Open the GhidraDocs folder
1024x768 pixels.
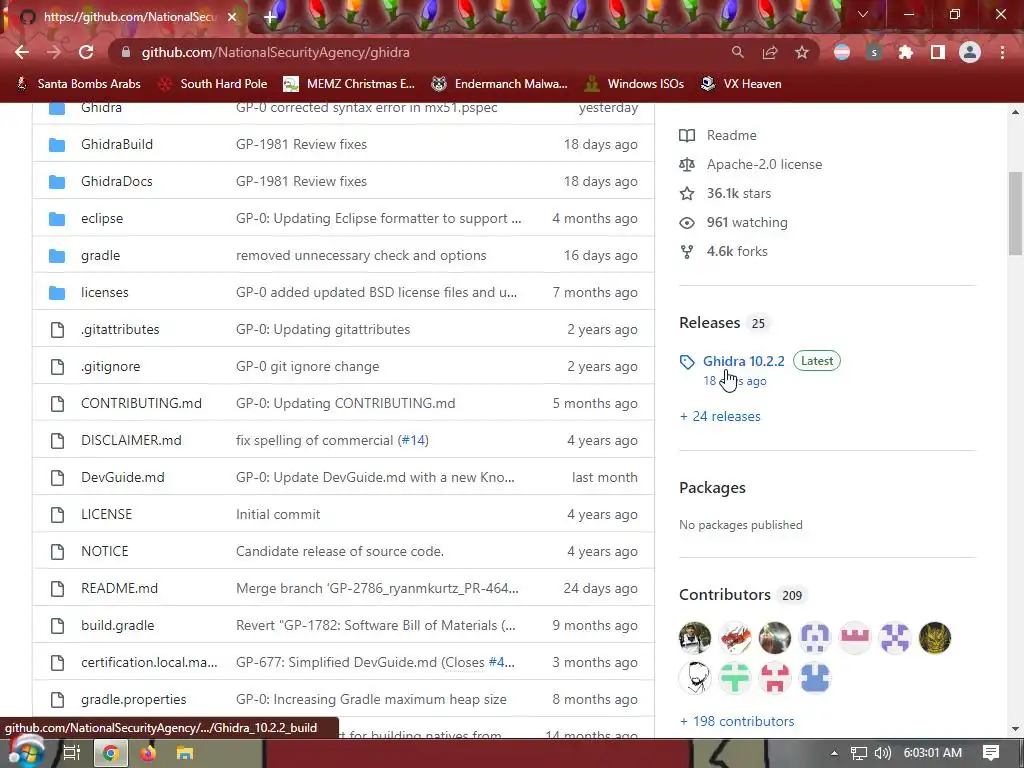click(117, 182)
